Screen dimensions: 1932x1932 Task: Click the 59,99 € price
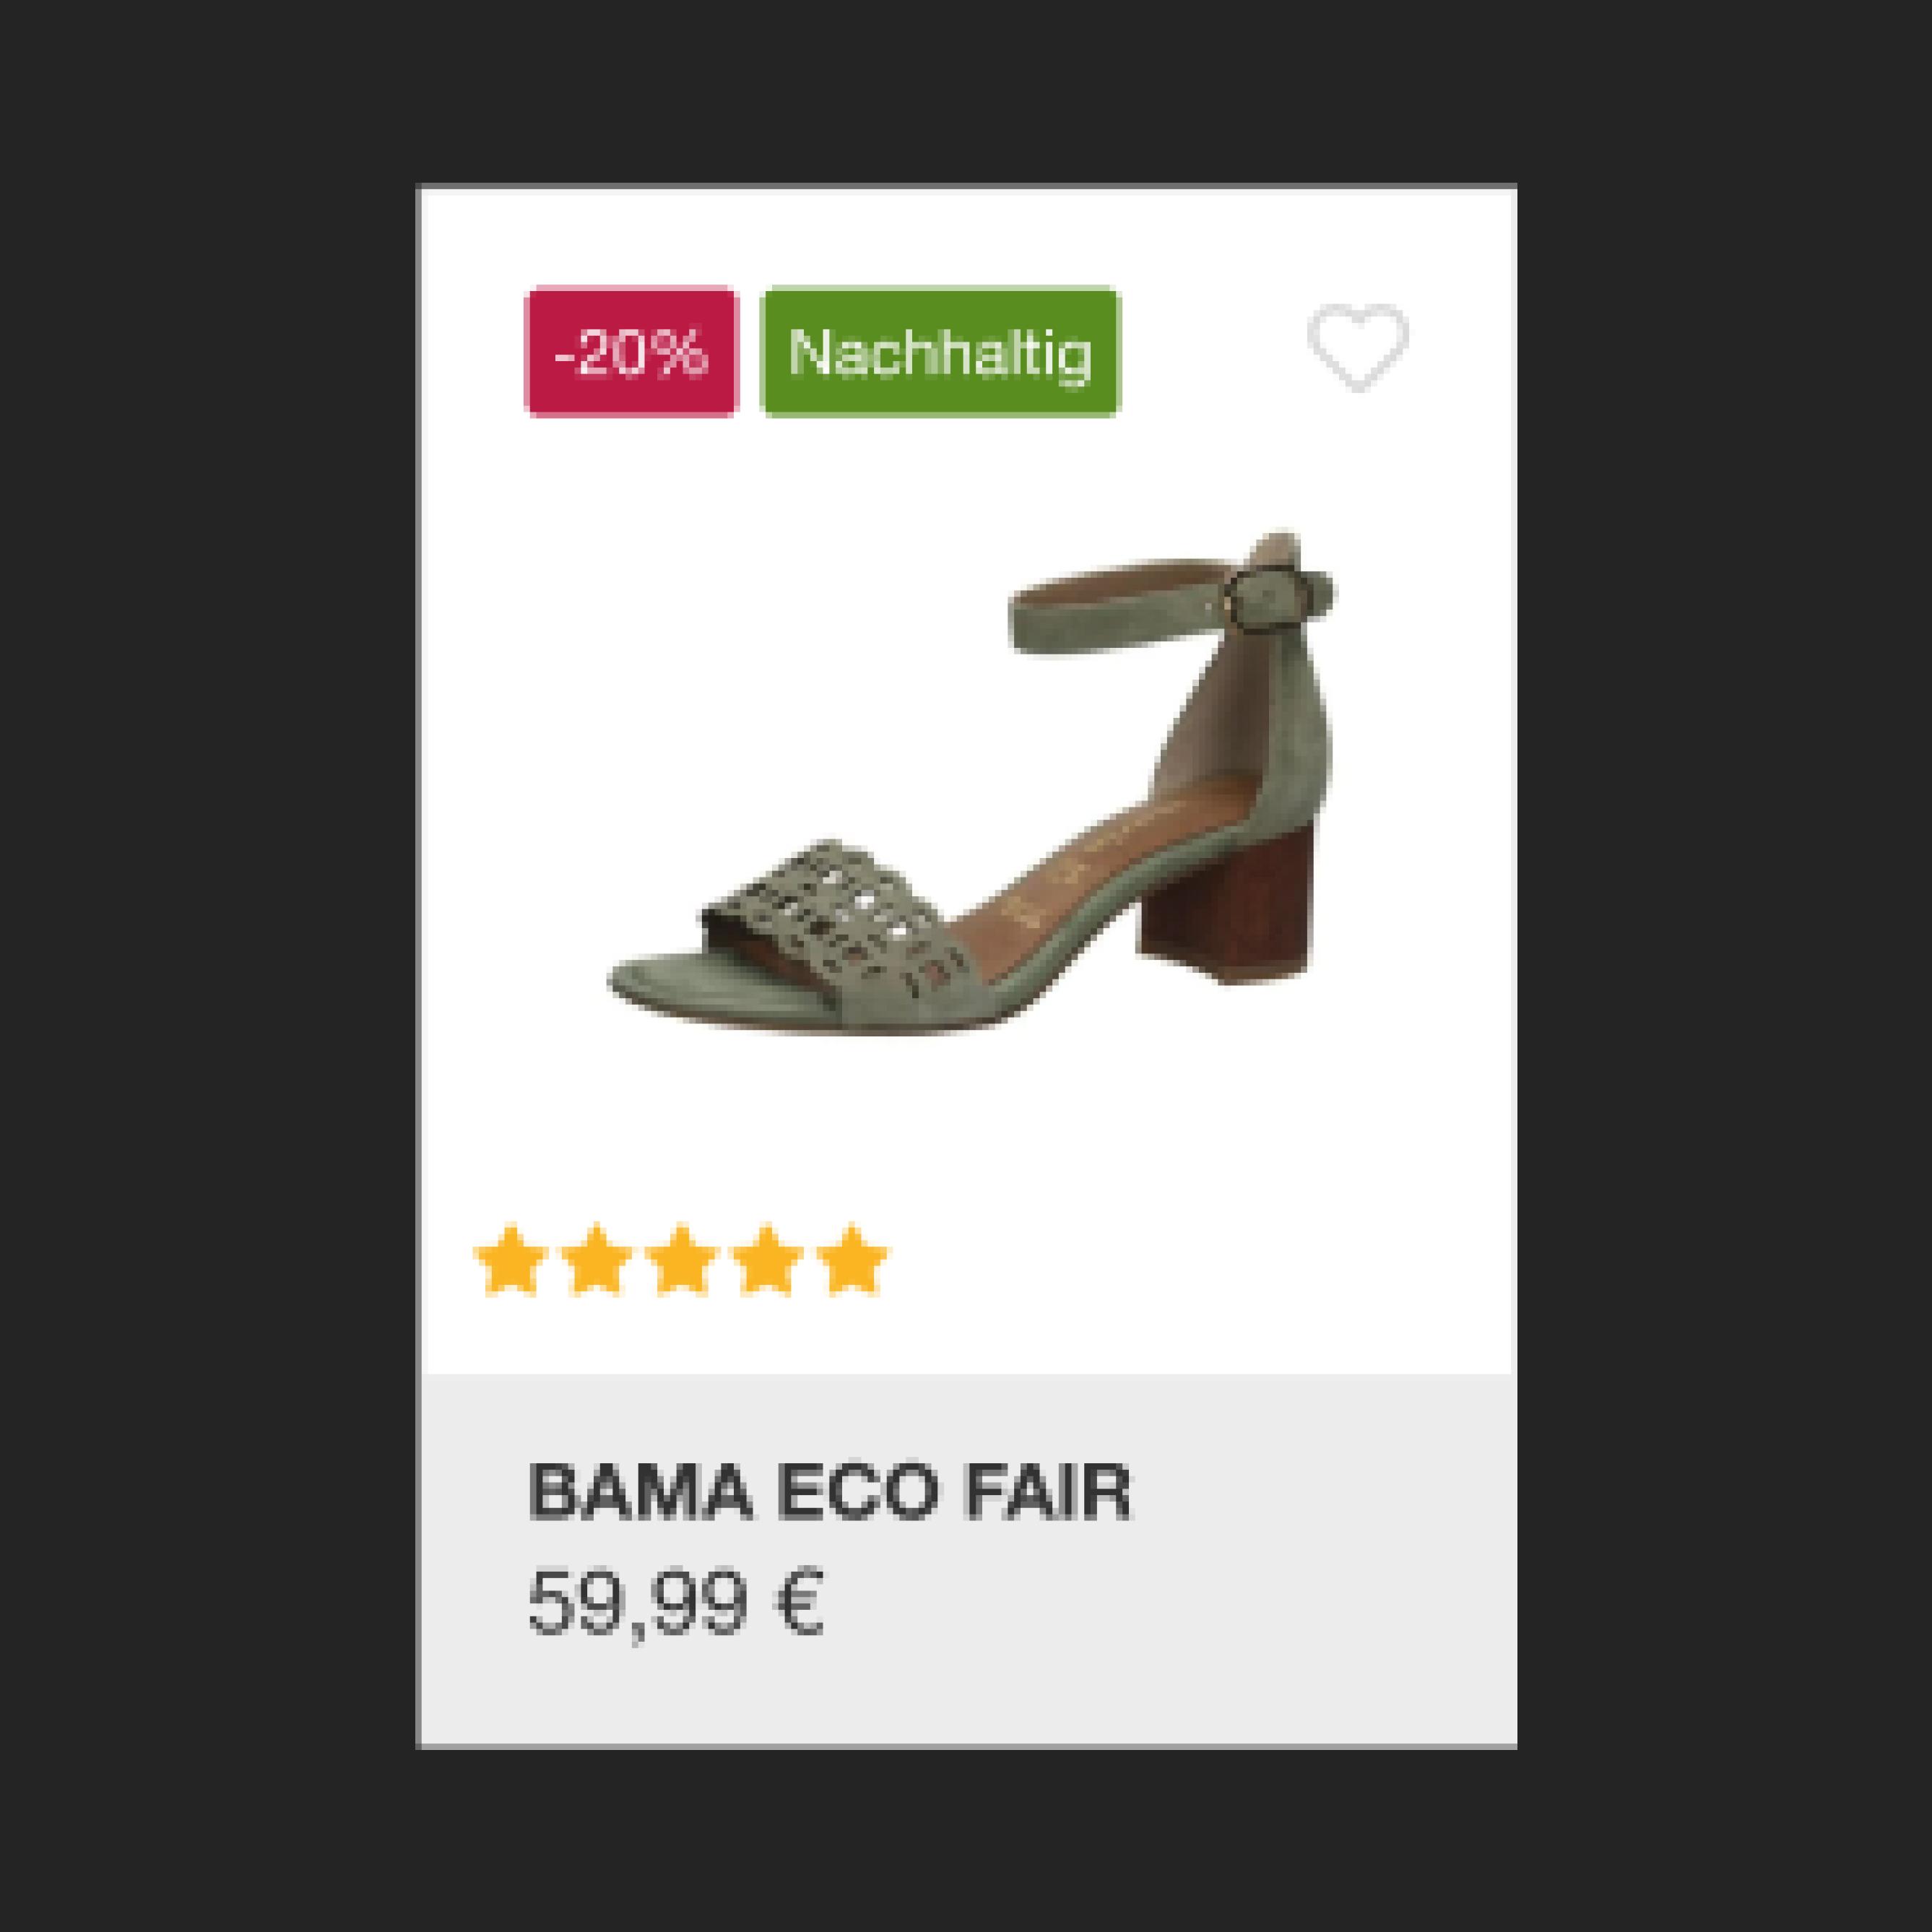676,1601
